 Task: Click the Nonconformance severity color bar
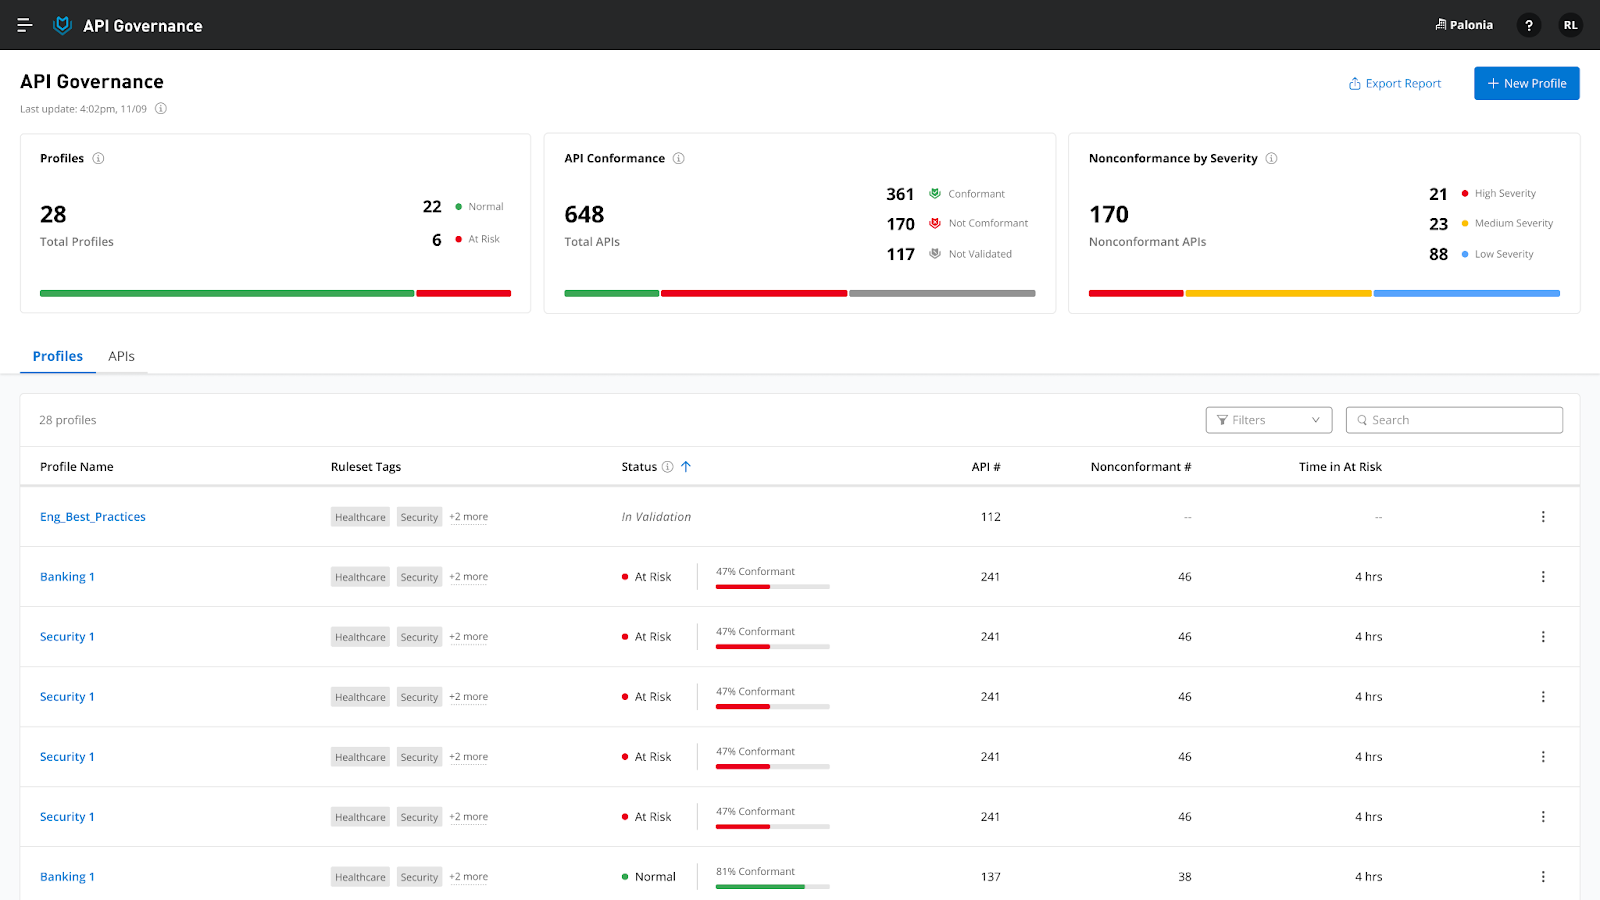pyautogui.click(x=1324, y=293)
